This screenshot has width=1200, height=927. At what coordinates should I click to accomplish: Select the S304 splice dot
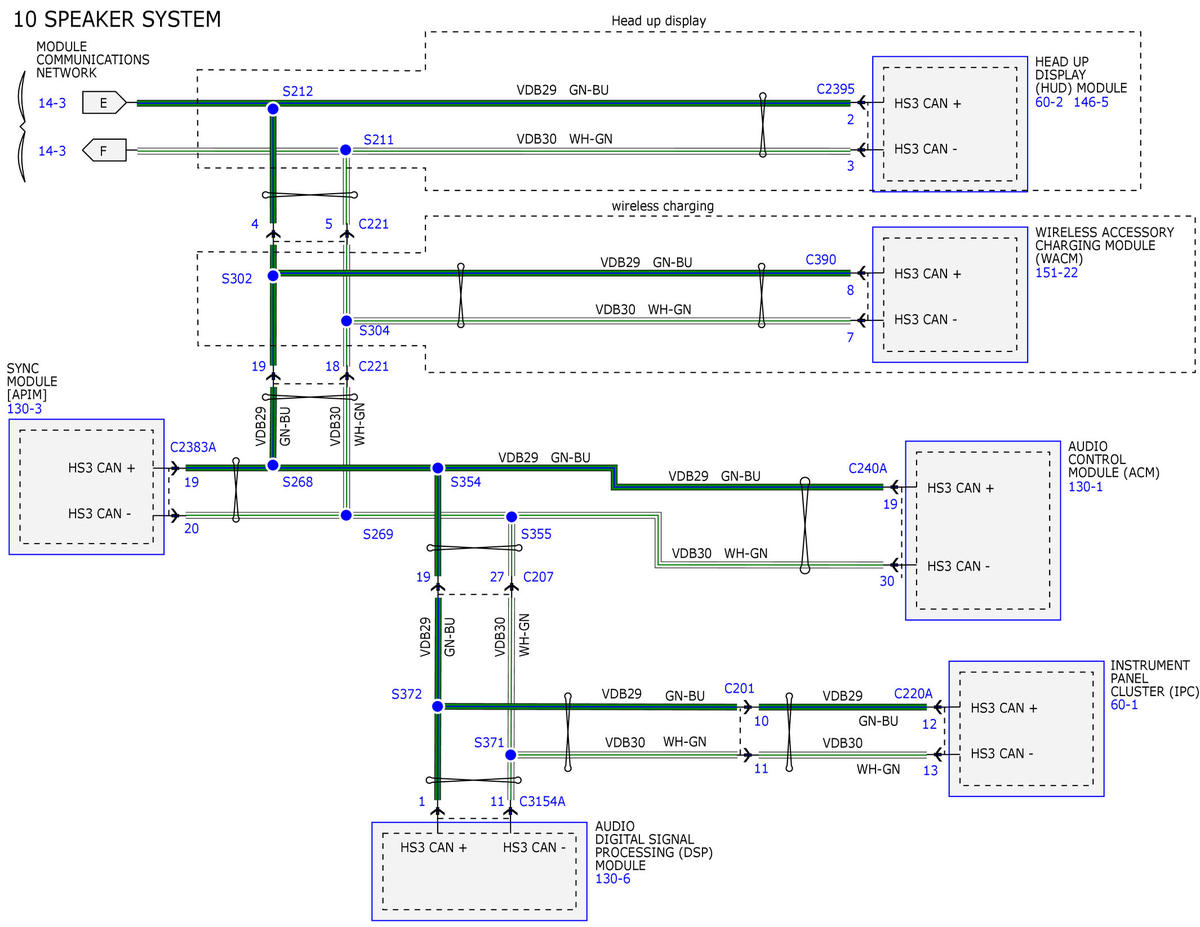pos(345,321)
